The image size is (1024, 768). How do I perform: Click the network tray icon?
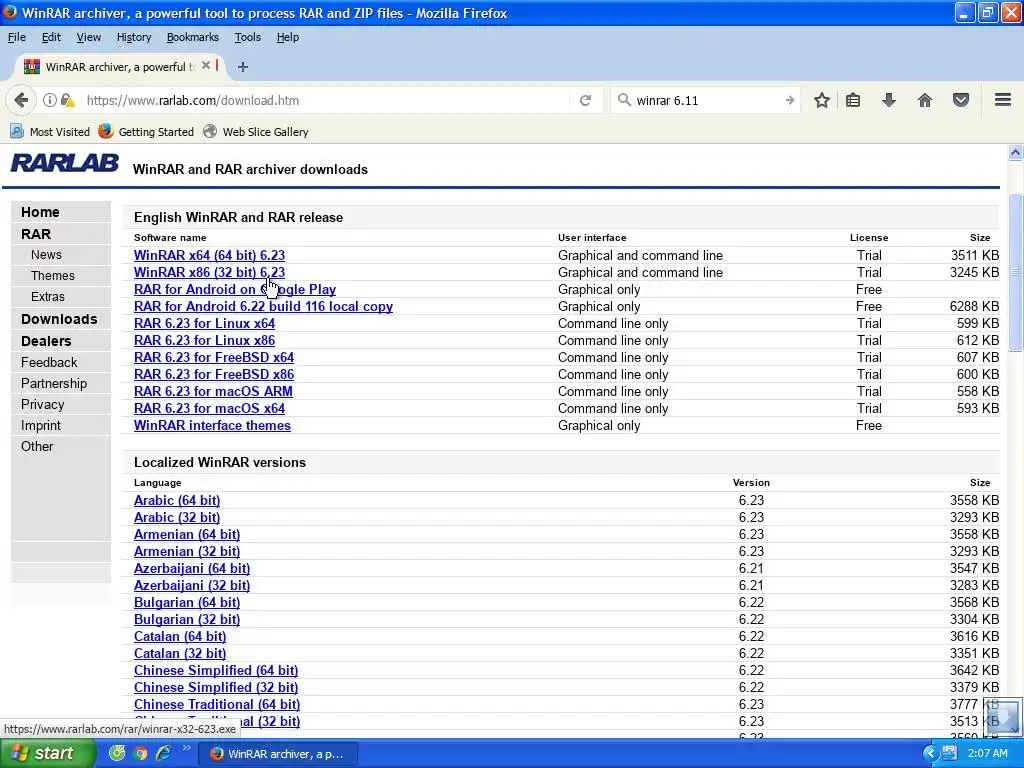pos(950,754)
